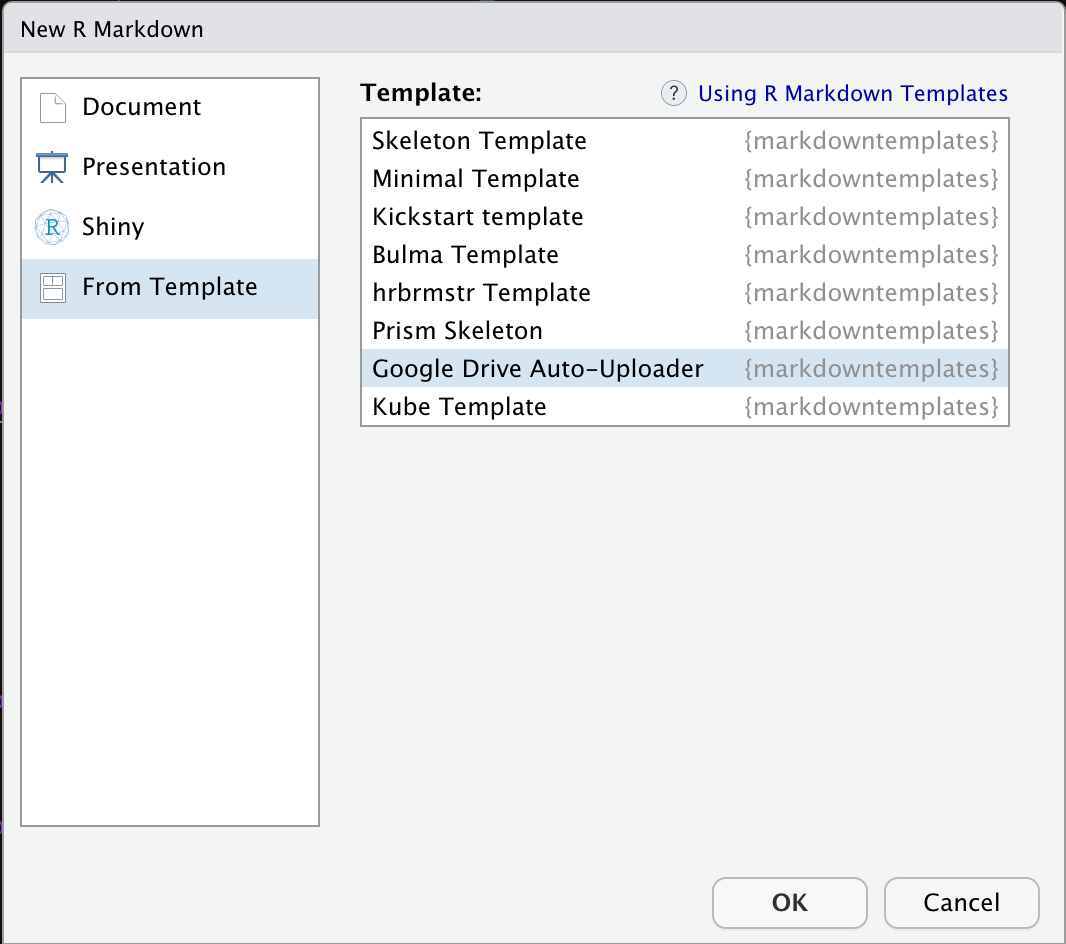1066x944 pixels.
Task: Choose the Kickstart template entry
Action: (478, 217)
